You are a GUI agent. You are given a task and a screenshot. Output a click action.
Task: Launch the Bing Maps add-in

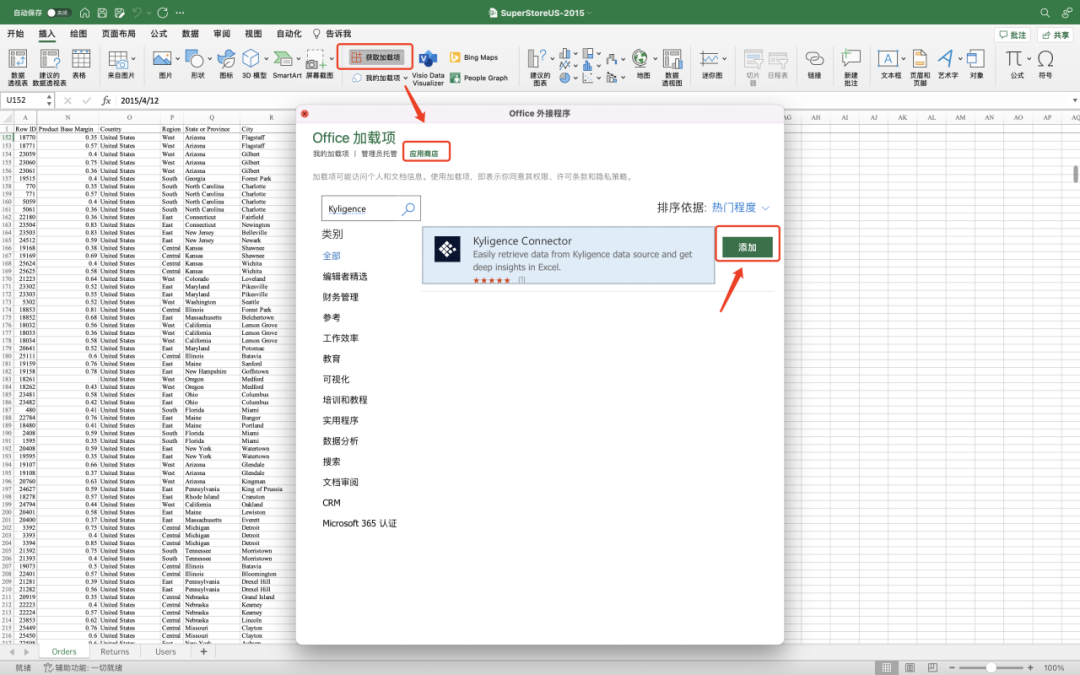click(474, 58)
